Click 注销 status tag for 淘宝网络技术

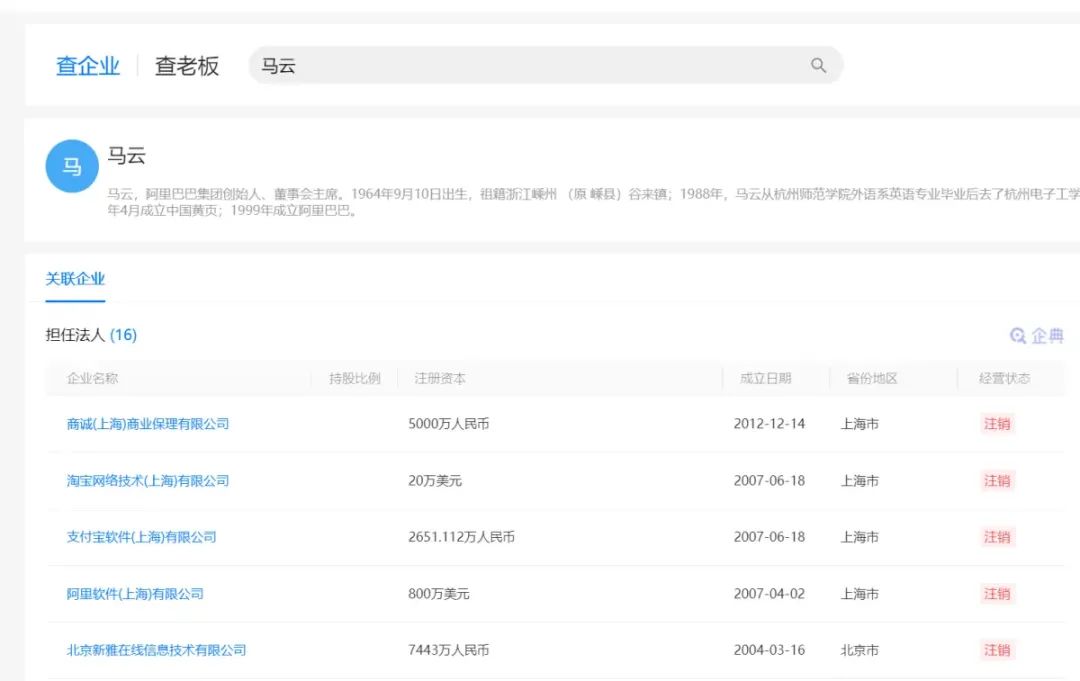pyautogui.click(x=997, y=481)
